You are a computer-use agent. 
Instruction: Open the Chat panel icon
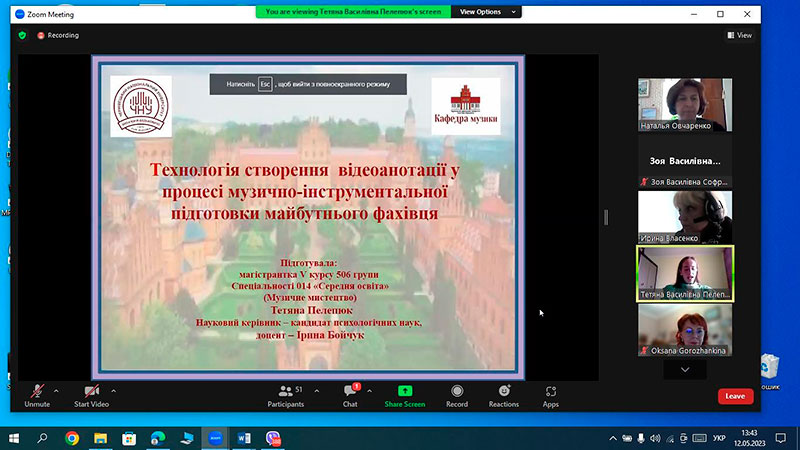pyautogui.click(x=351, y=391)
